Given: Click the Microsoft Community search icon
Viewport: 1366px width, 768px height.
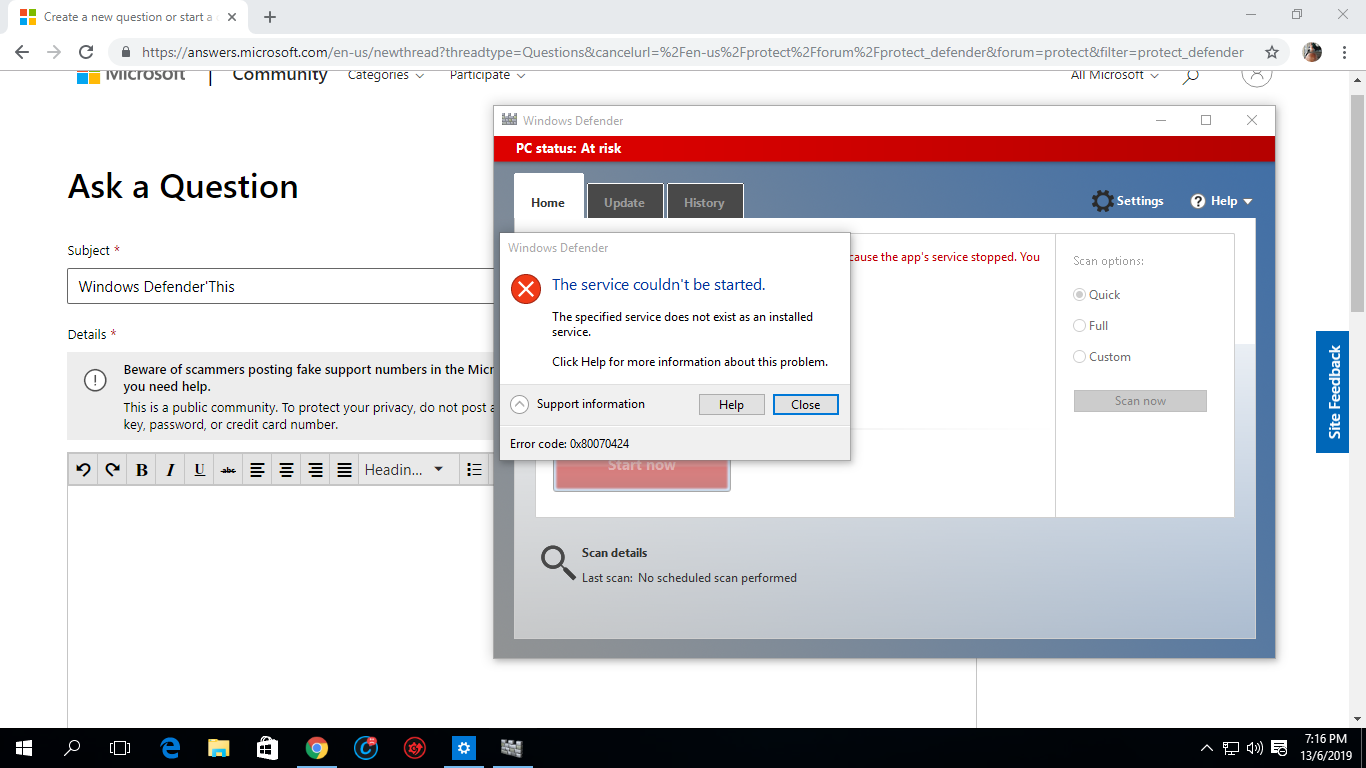Looking at the screenshot, I should pos(1191,76).
